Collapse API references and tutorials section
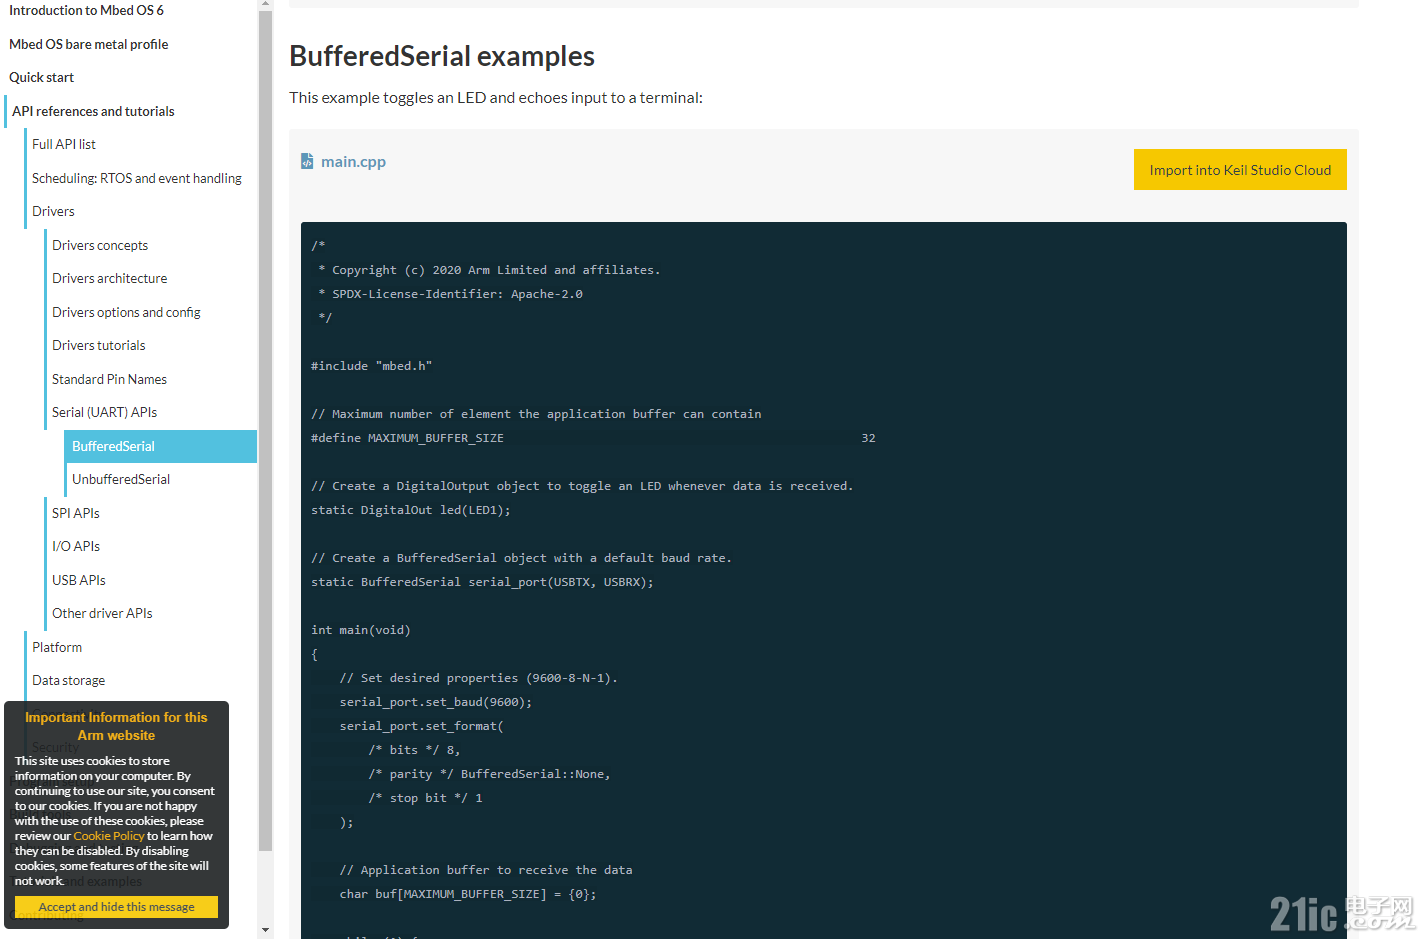The image size is (1424, 939). click(93, 111)
